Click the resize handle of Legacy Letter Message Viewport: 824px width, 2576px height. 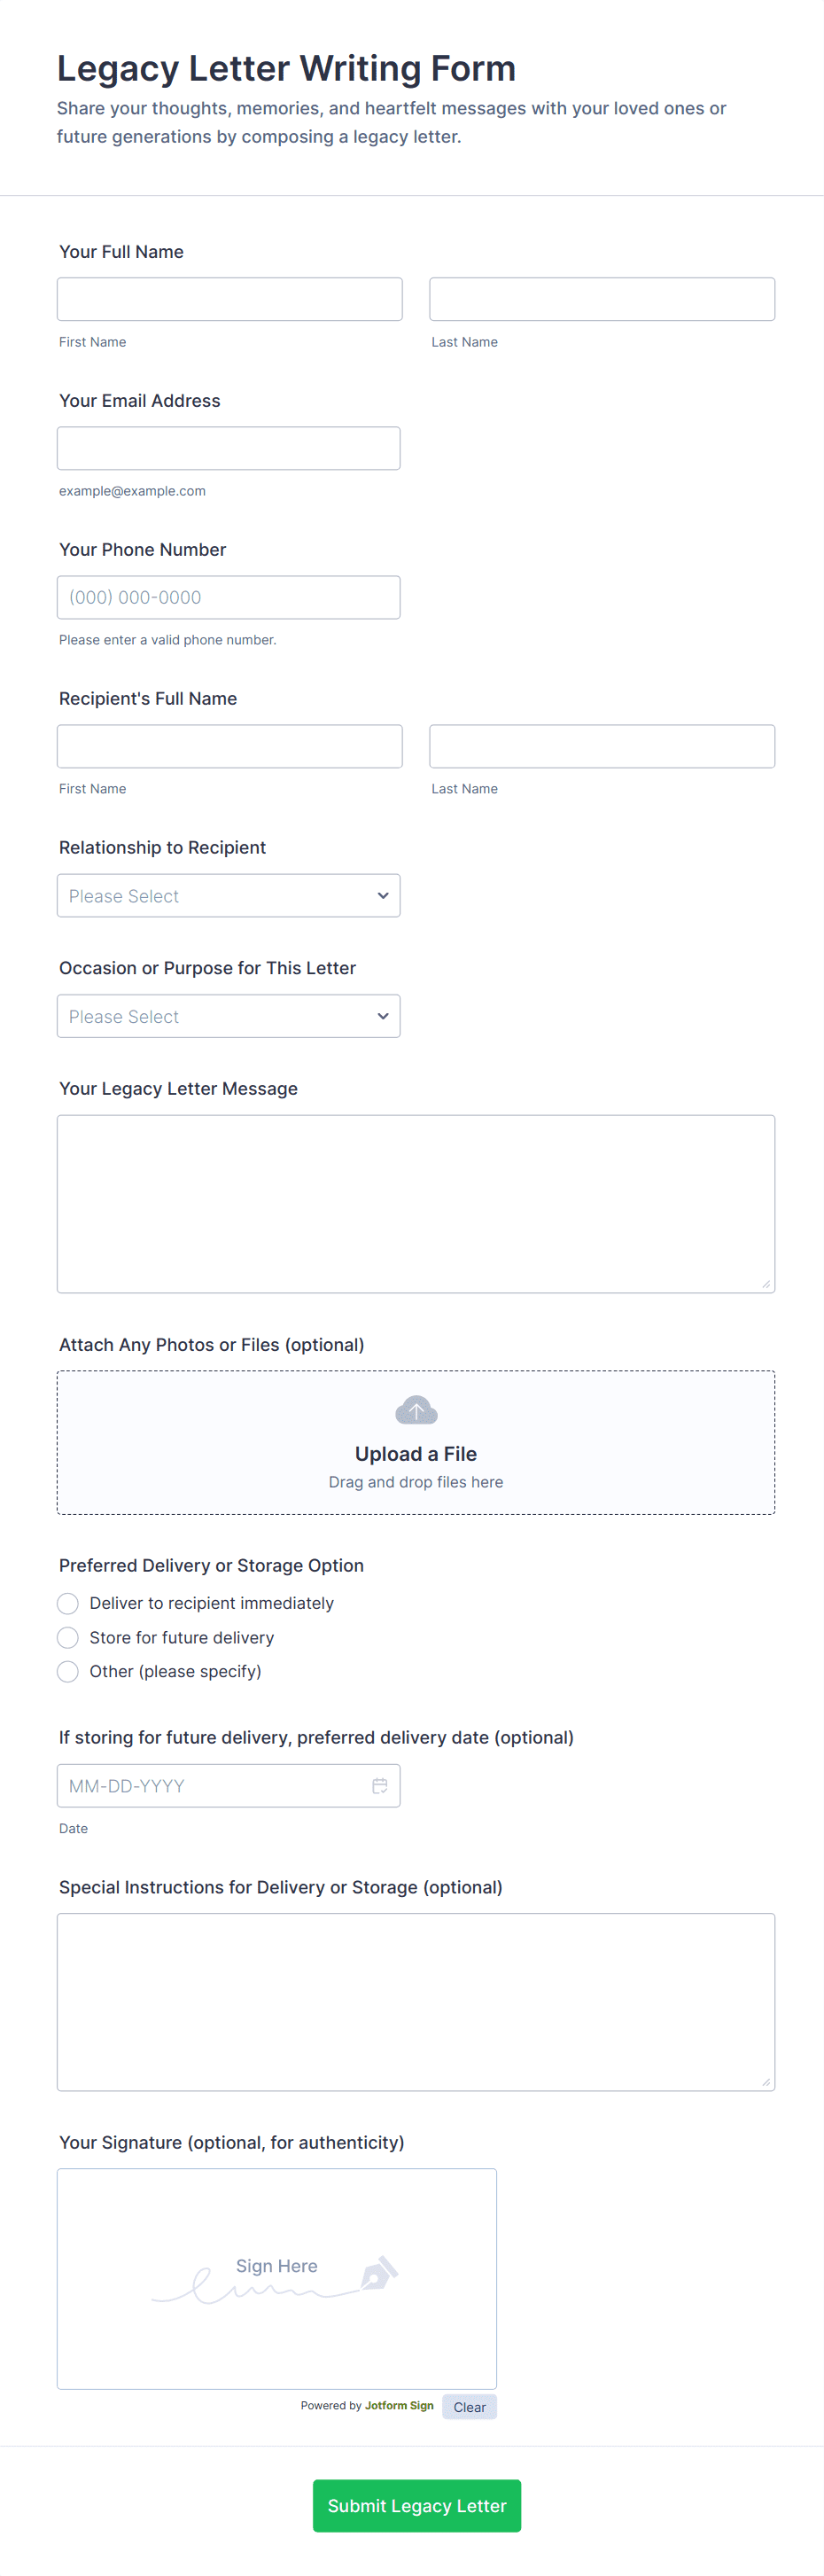point(766,1284)
